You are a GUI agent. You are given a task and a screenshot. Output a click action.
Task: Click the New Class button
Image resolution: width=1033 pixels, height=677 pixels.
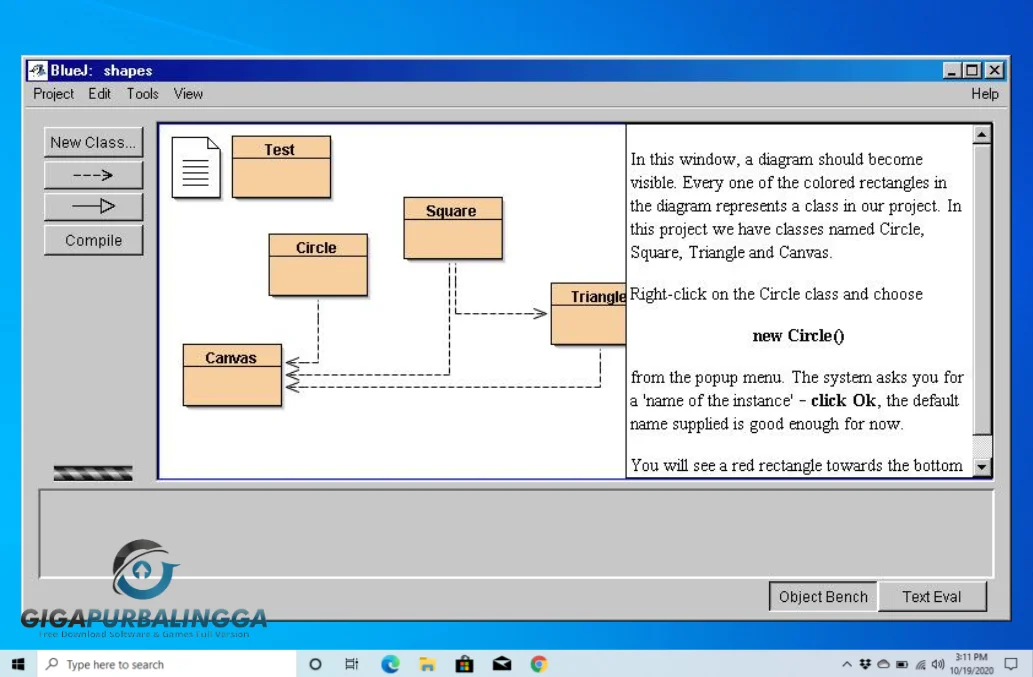(x=93, y=142)
